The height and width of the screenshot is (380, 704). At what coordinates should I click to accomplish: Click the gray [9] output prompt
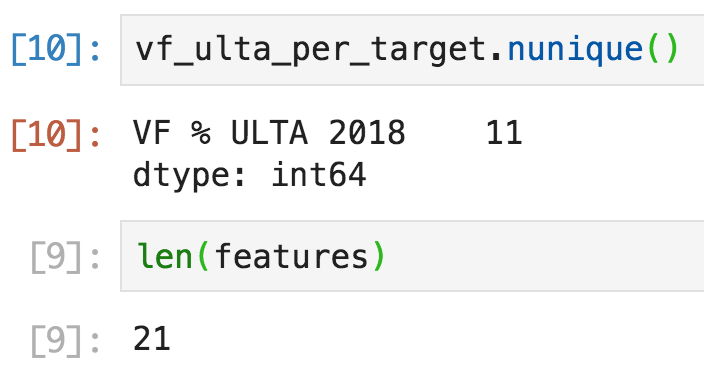pos(65,341)
